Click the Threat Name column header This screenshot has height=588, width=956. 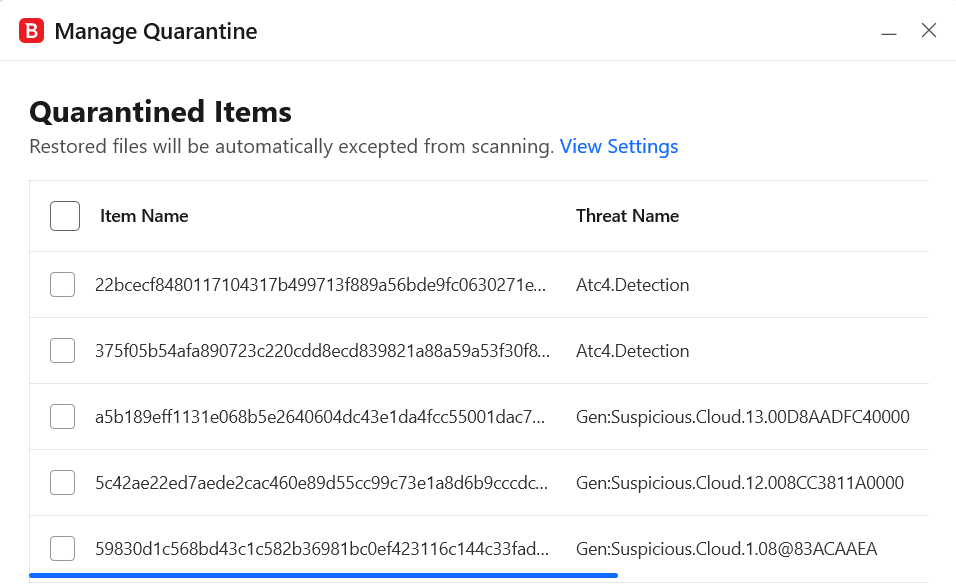click(627, 216)
